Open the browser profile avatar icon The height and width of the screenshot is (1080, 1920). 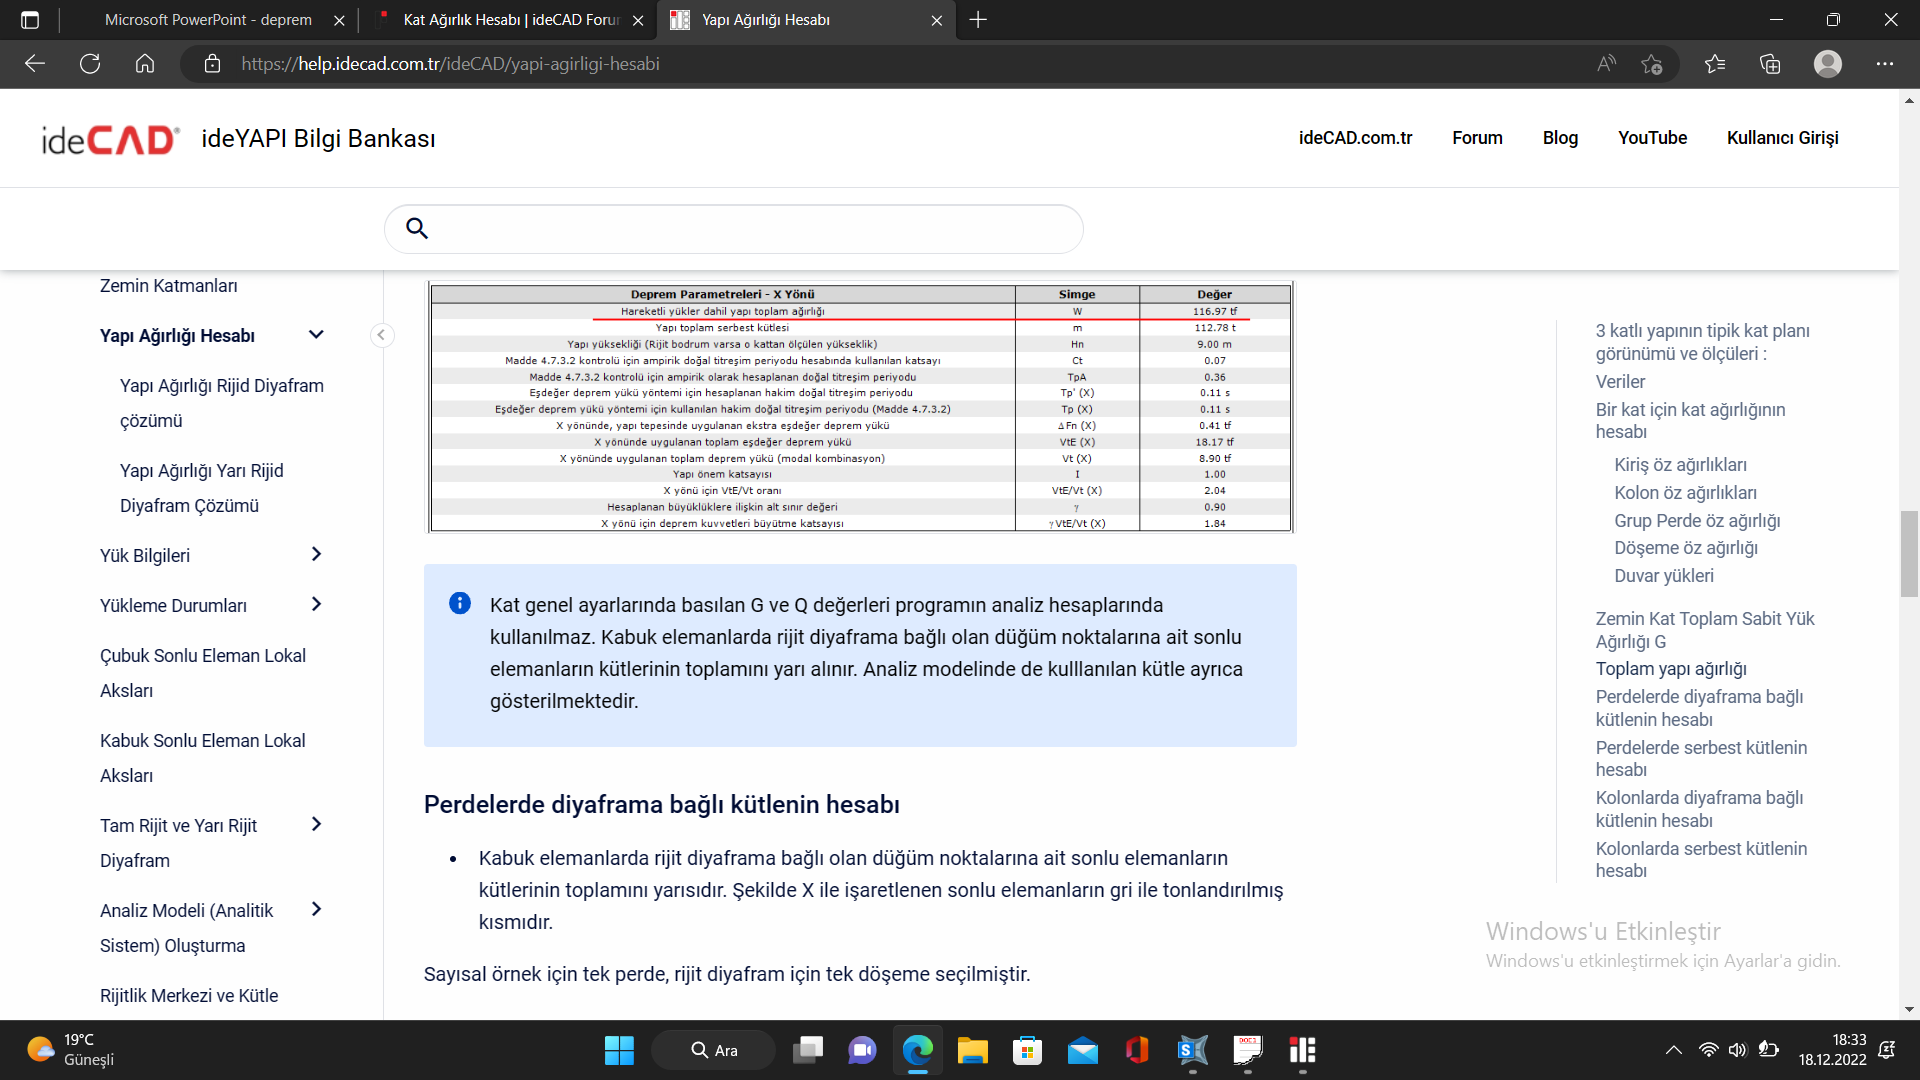[x=1827, y=64]
